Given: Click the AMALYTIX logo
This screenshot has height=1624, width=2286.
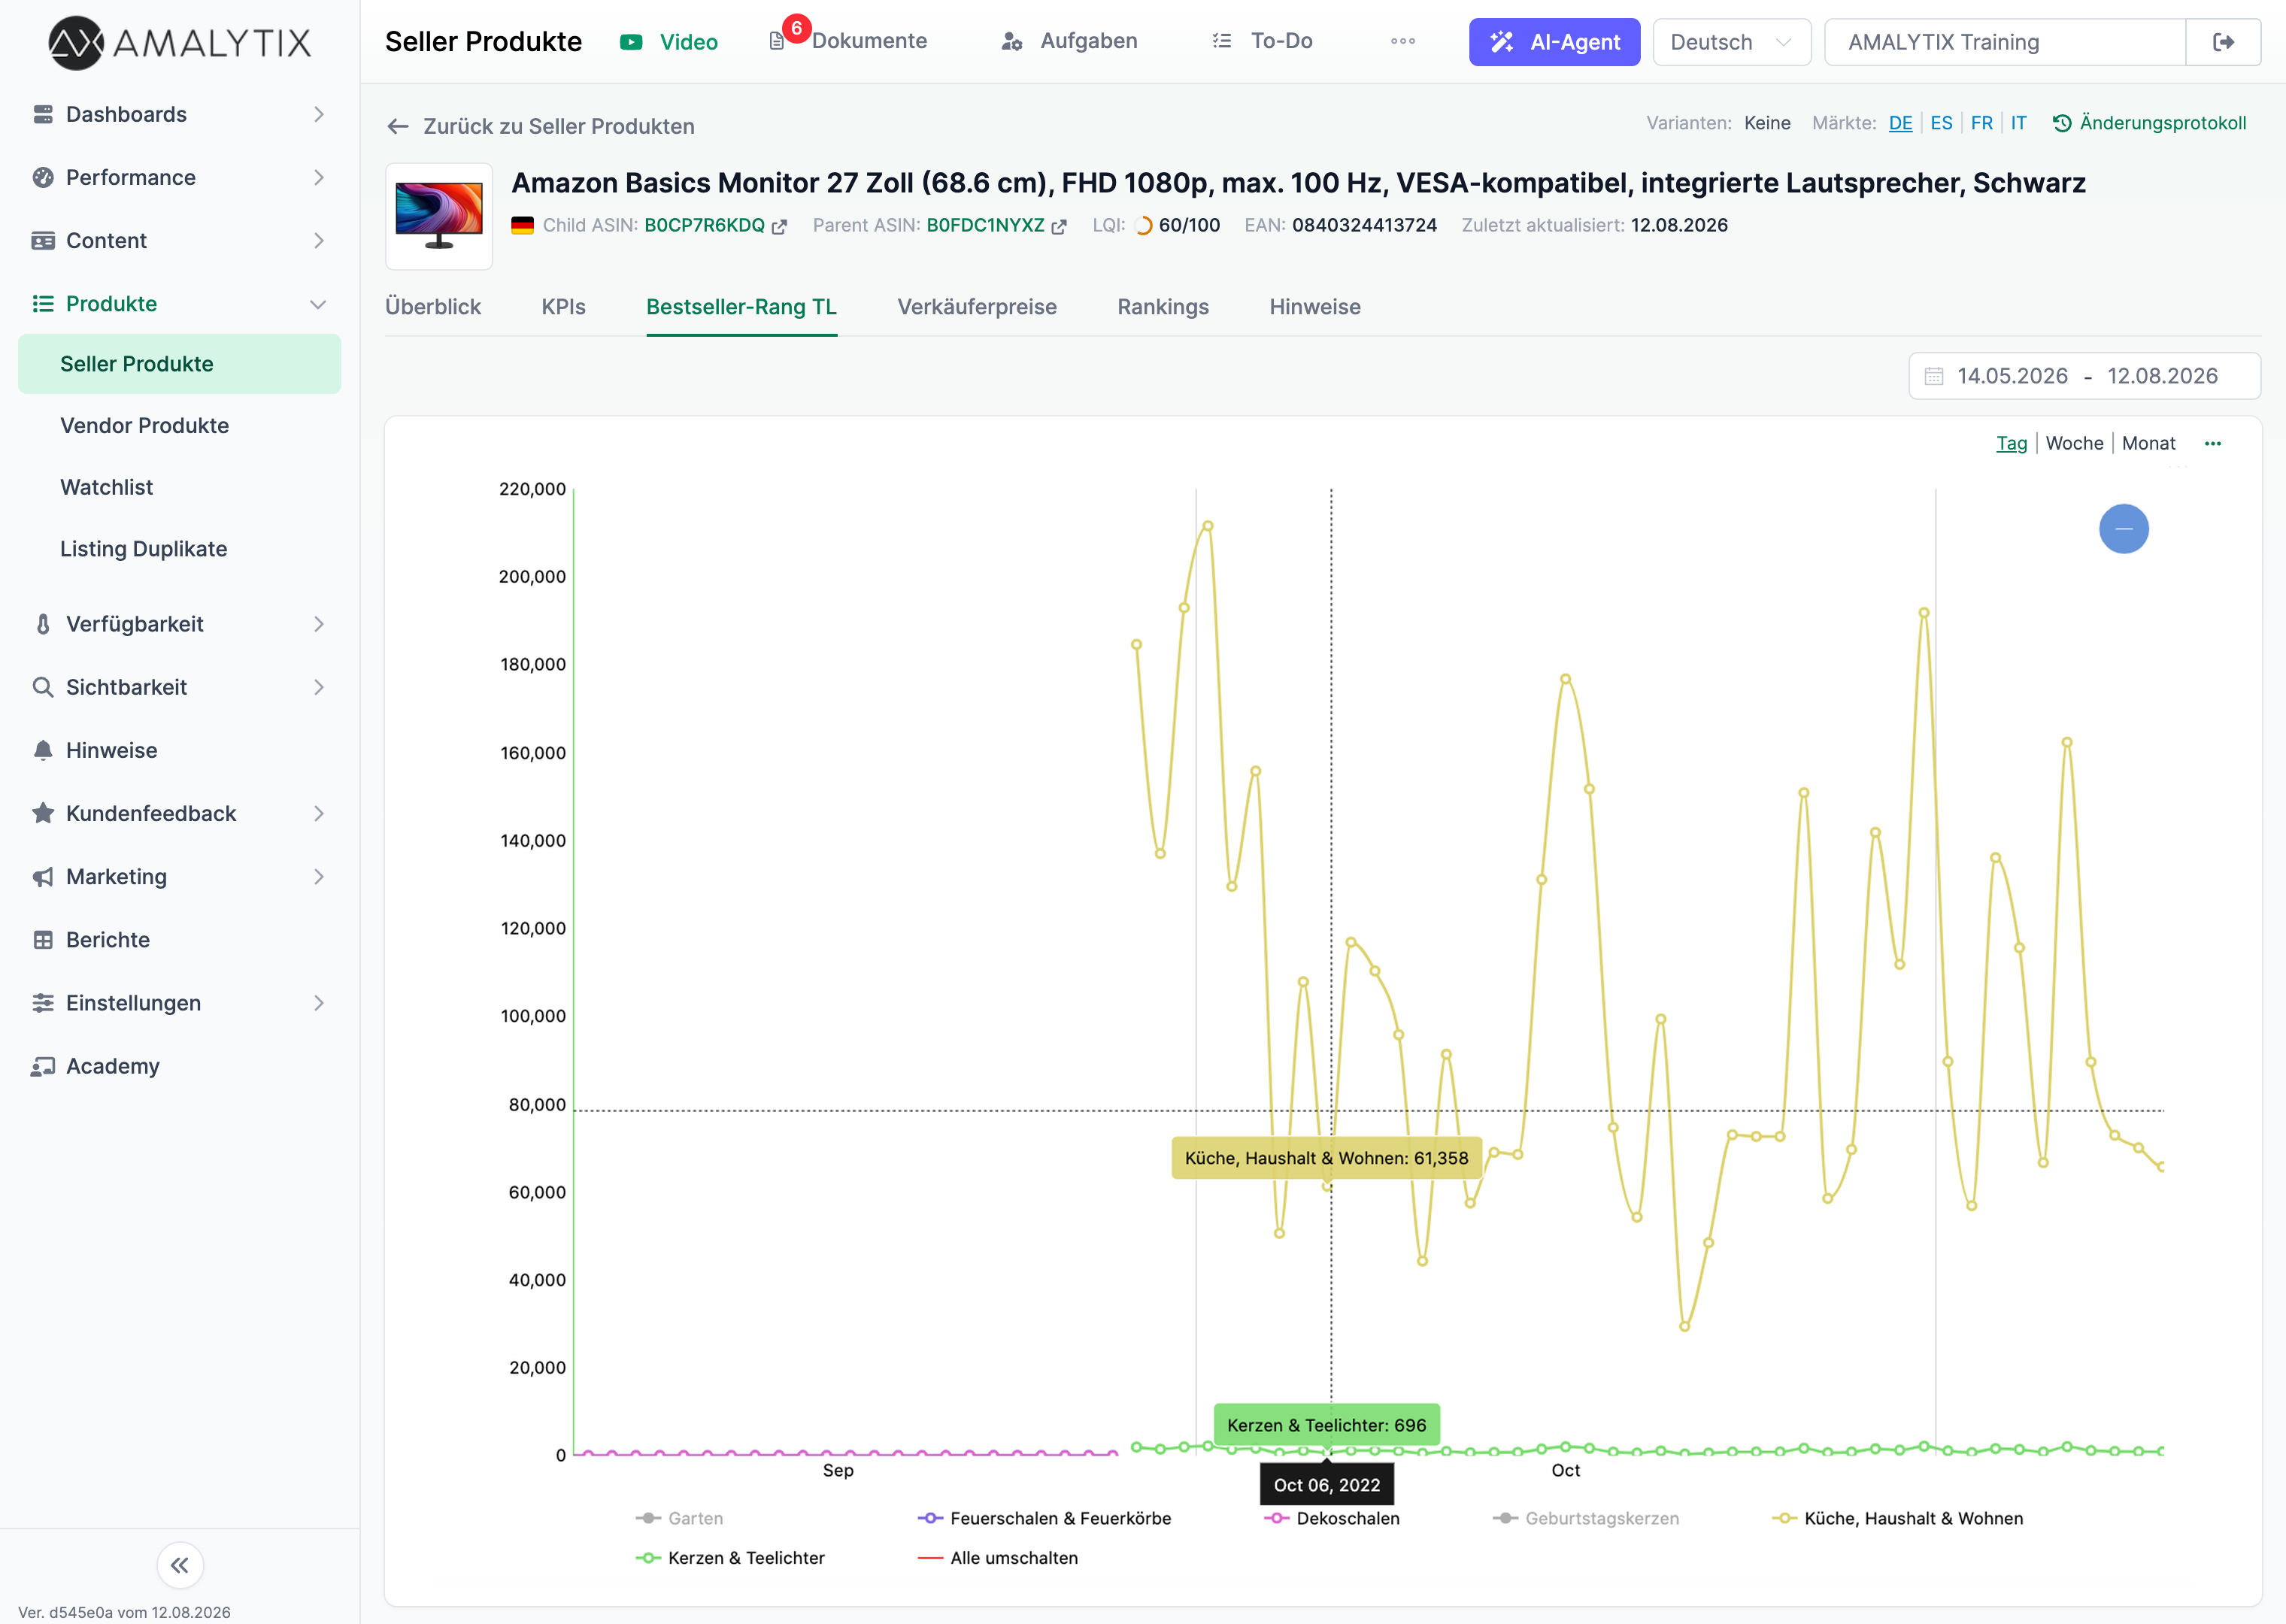Looking at the screenshot, I should click(x=180, y=42).
